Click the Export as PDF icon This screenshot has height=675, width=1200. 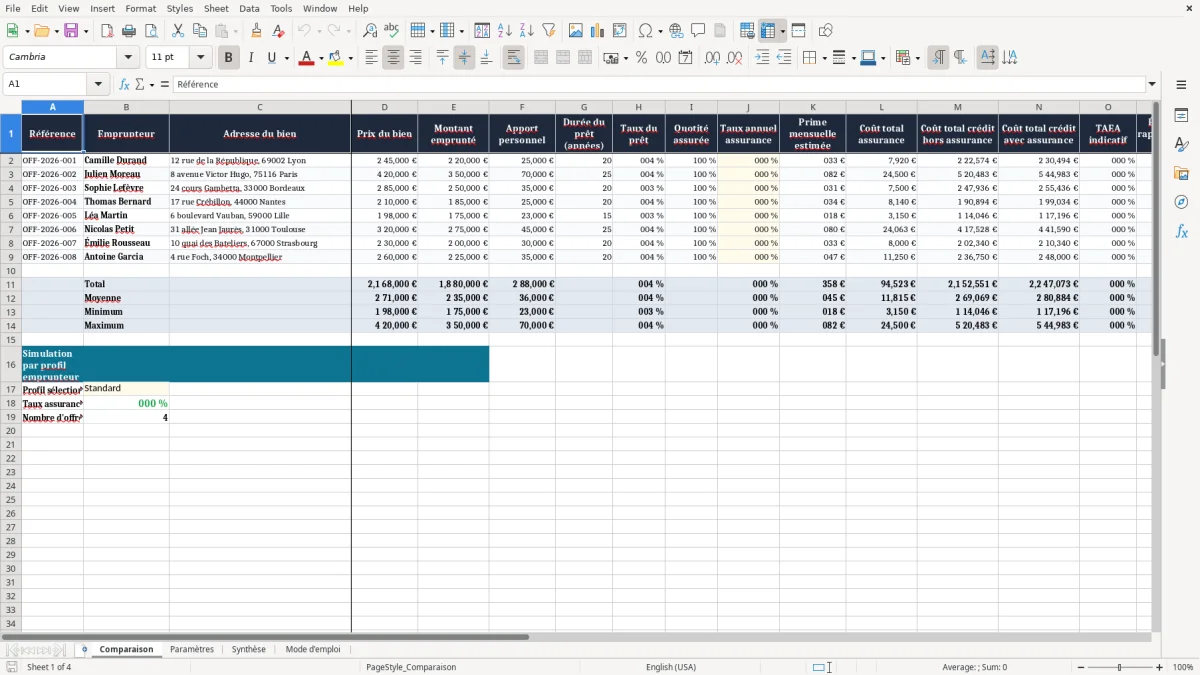[x=107, y=31]
